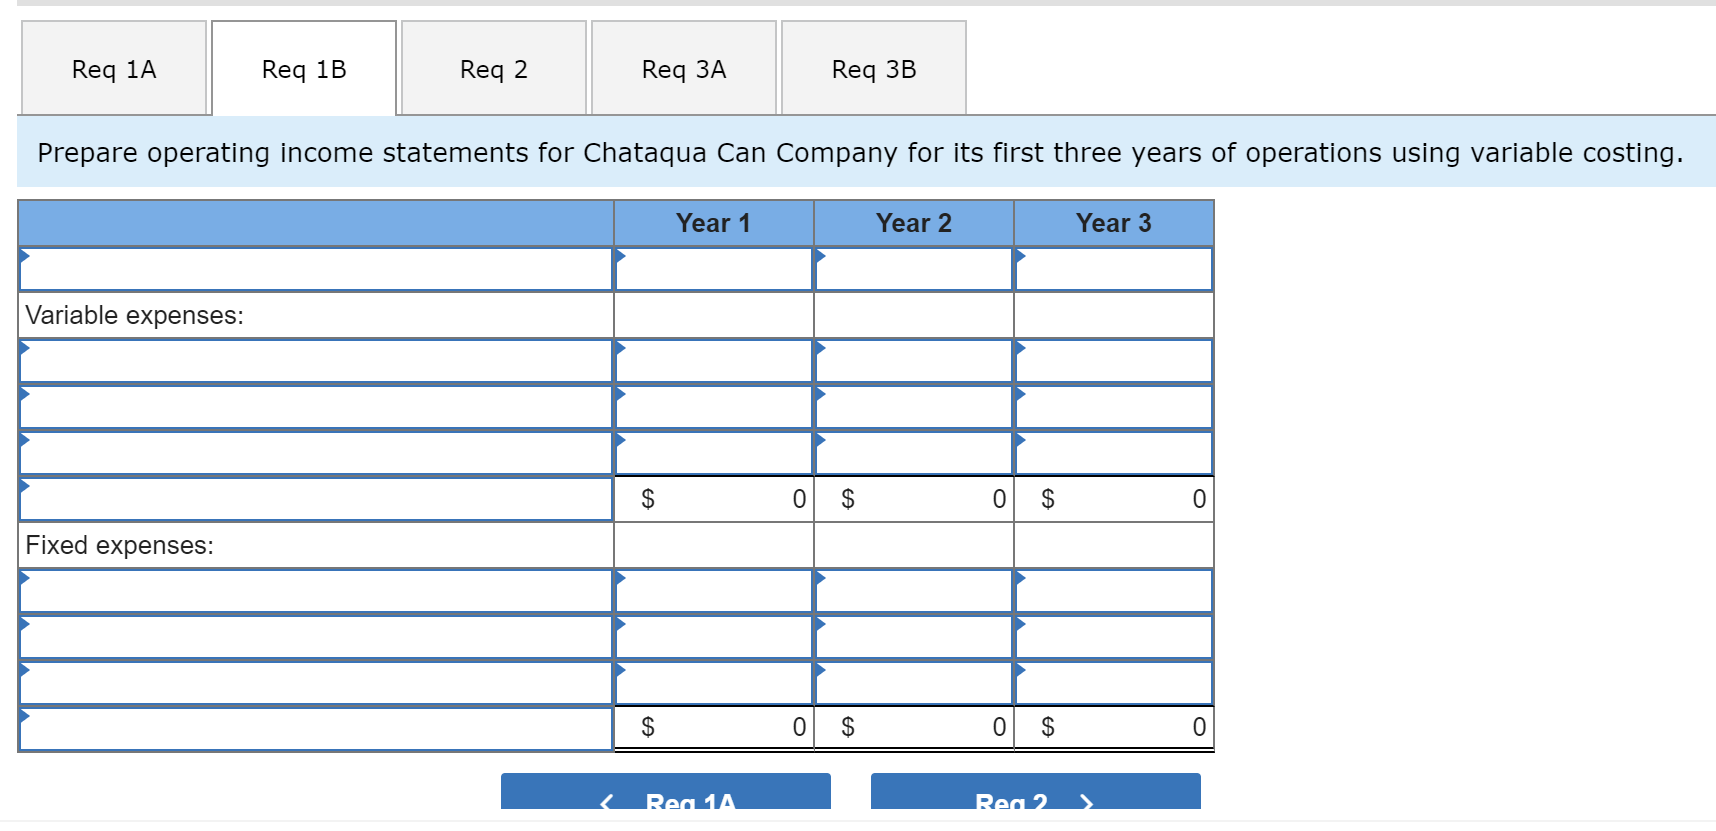
Task: Open the Req 3A tab
Action: (x=683, y=67)
